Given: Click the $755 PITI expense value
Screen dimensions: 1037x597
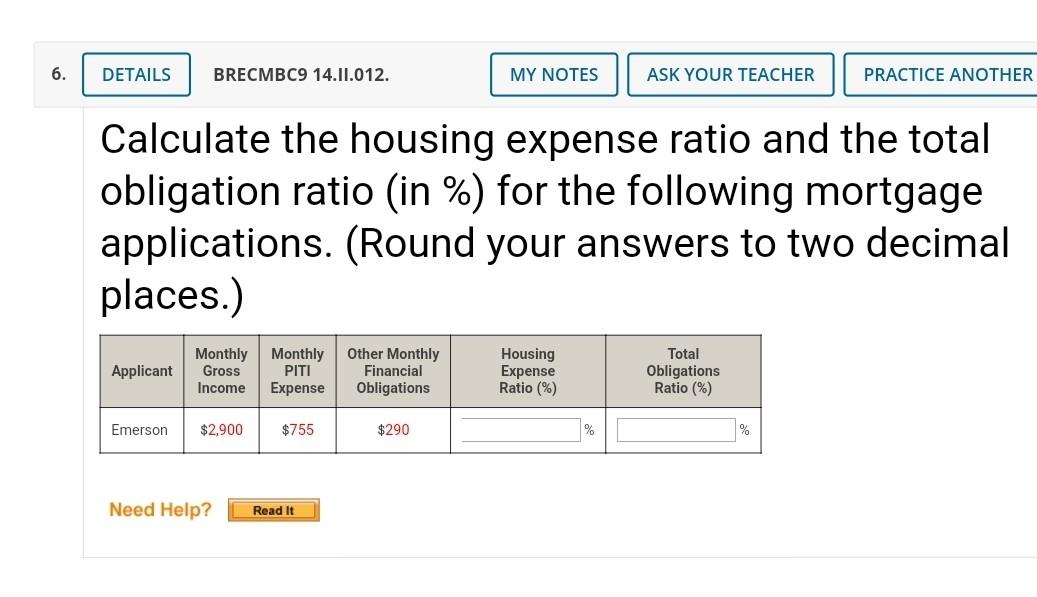Looking at the screenshot, I should coord(297,430).
